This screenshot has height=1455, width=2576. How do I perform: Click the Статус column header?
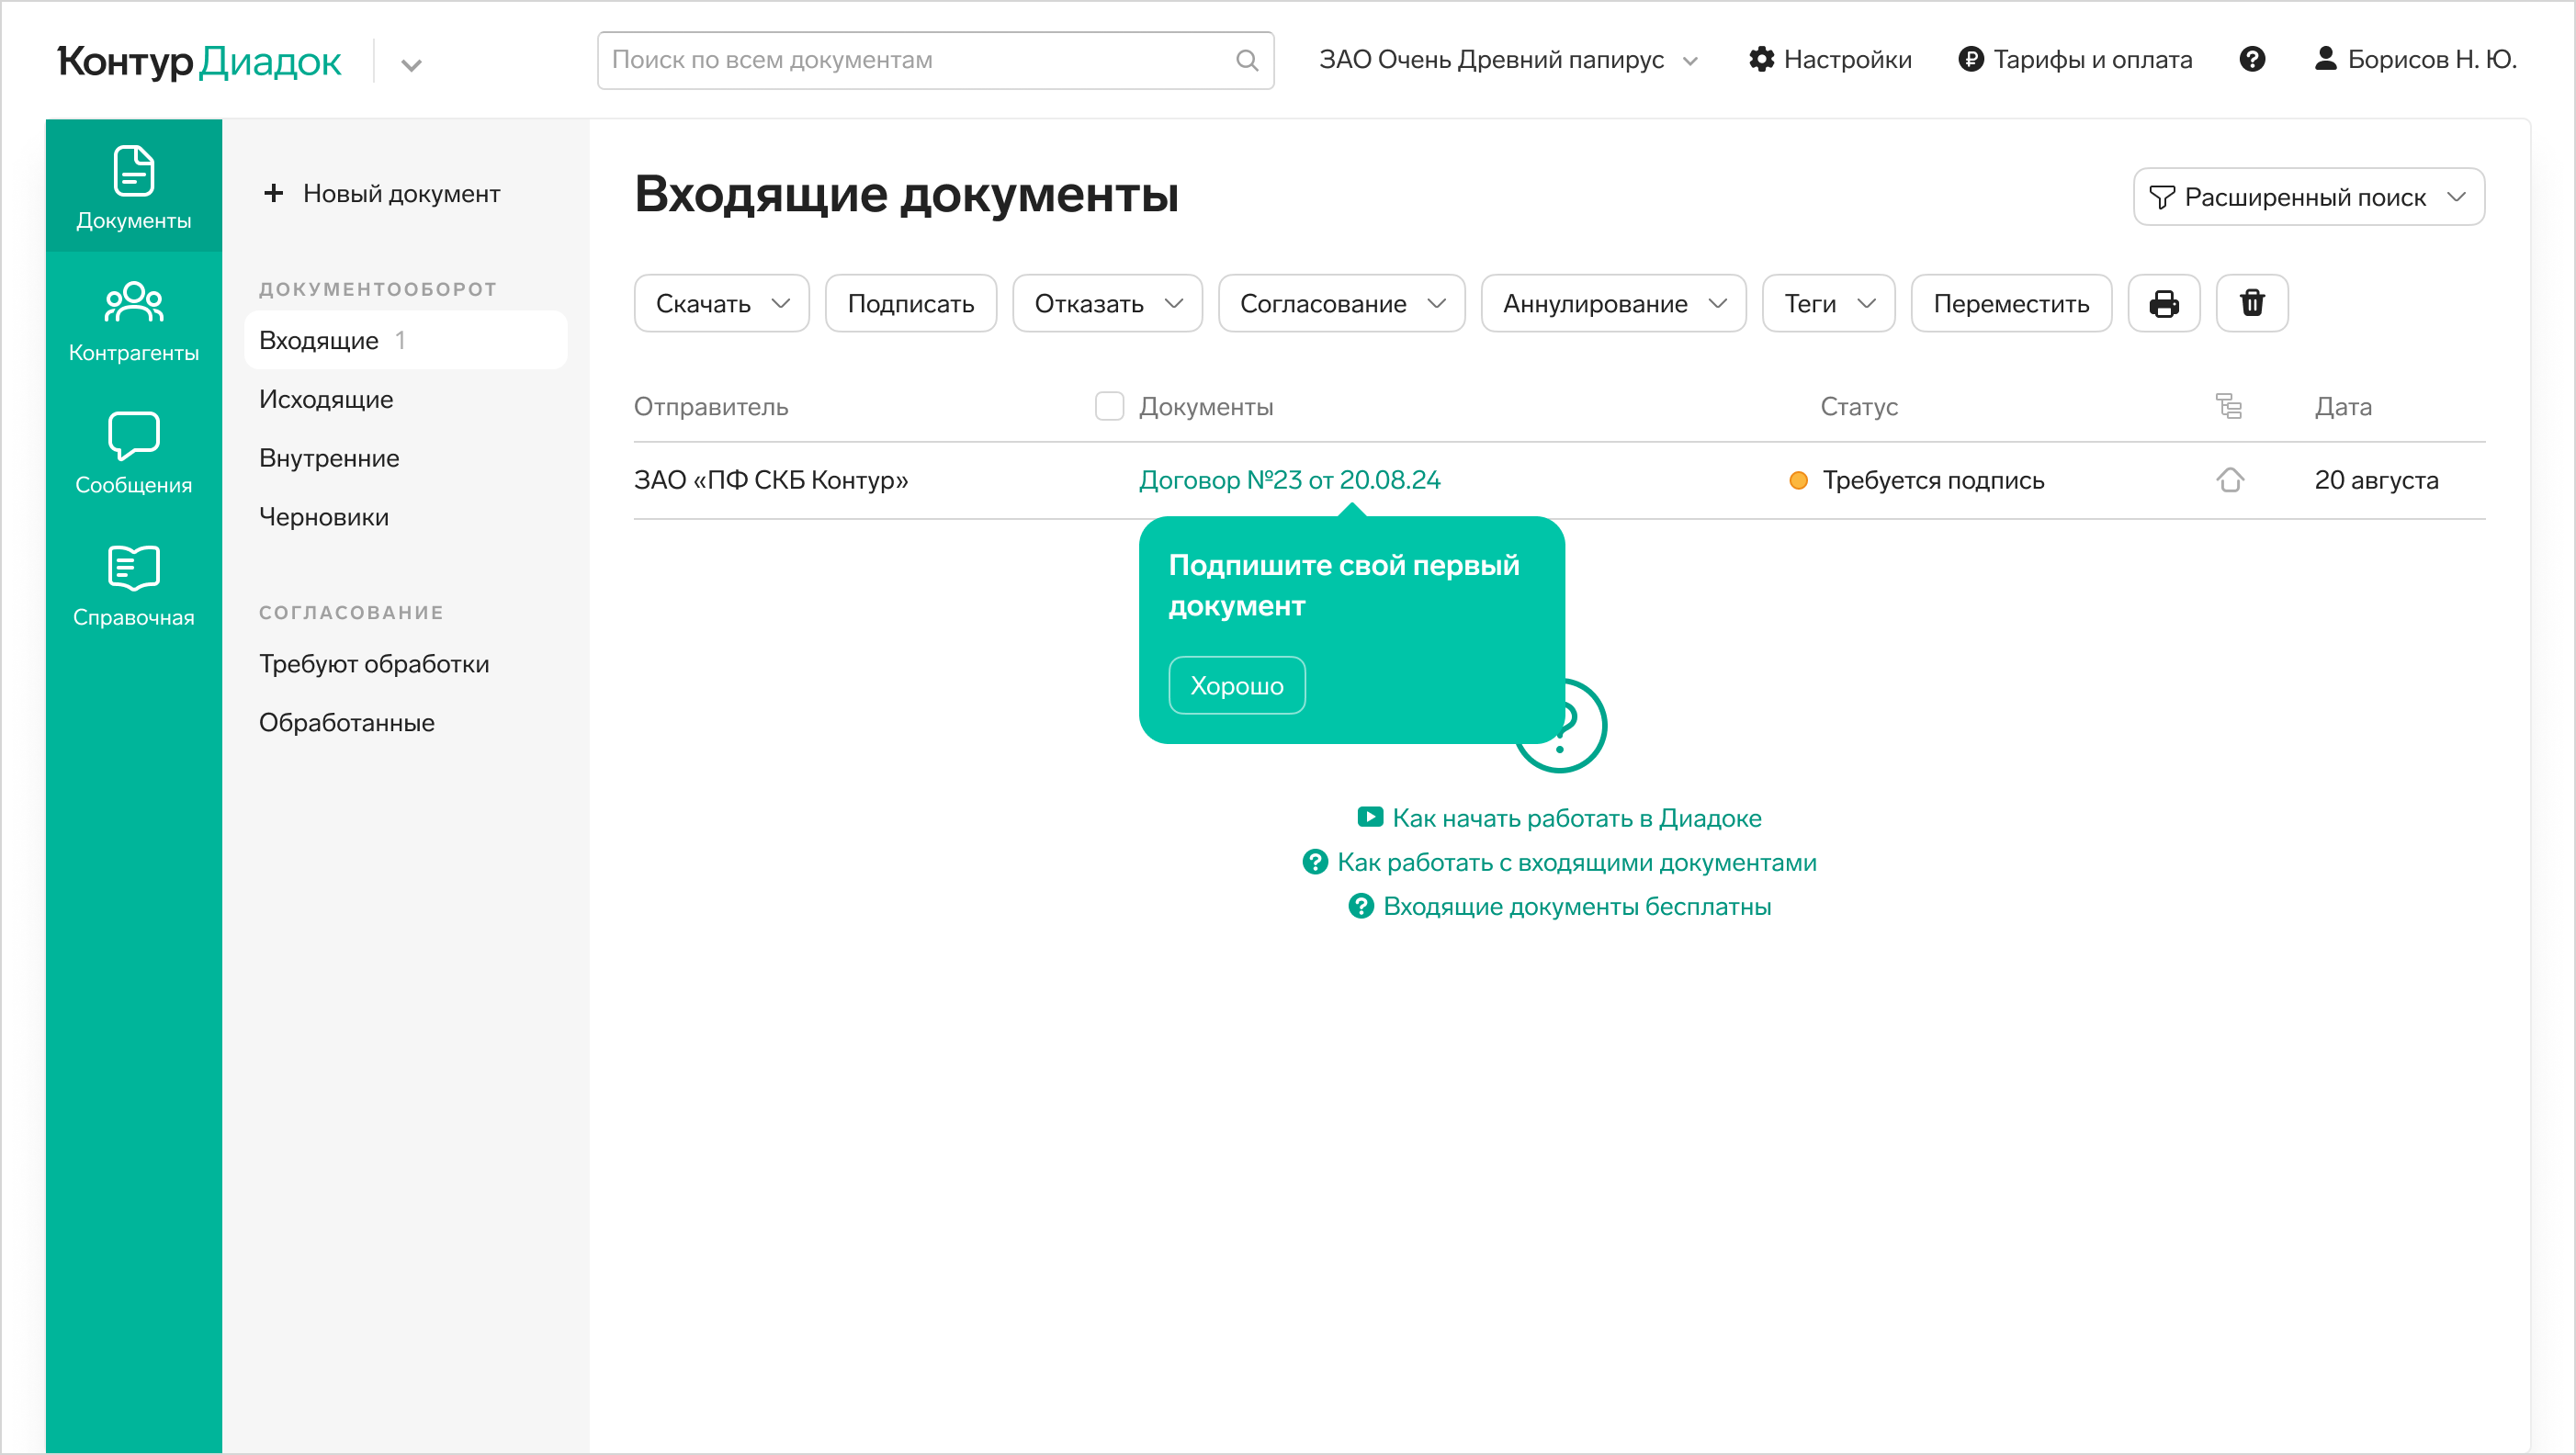(x=1859, y=406)
